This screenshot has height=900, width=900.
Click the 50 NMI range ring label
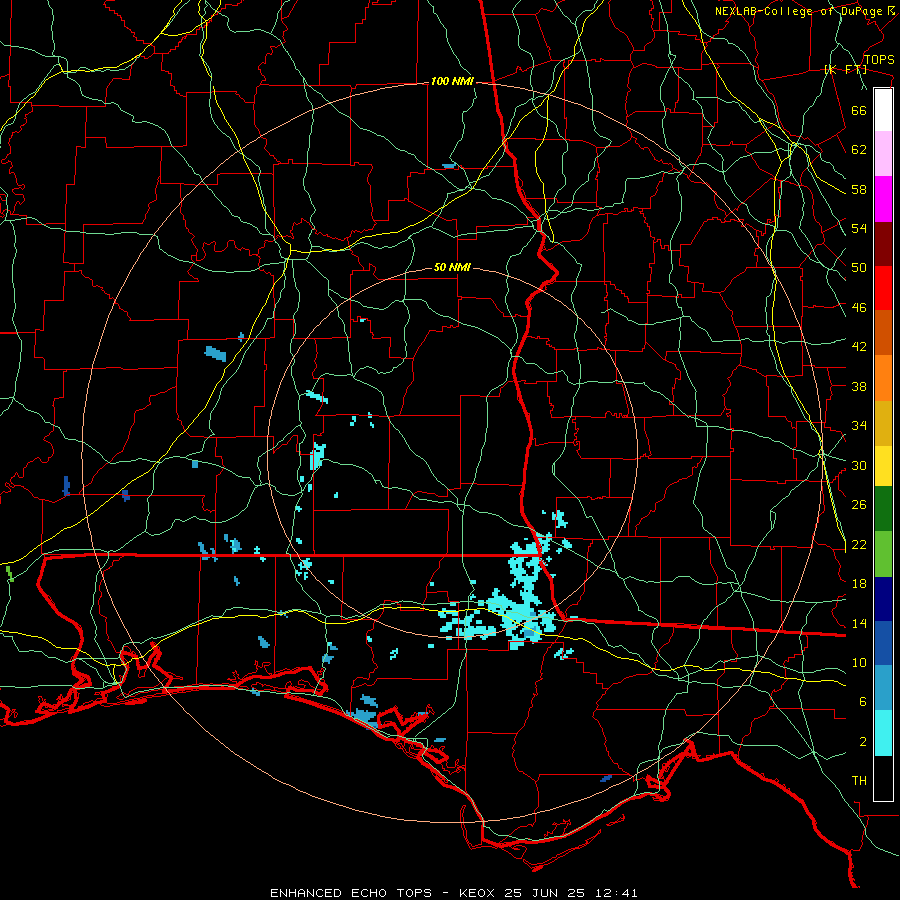452,267
